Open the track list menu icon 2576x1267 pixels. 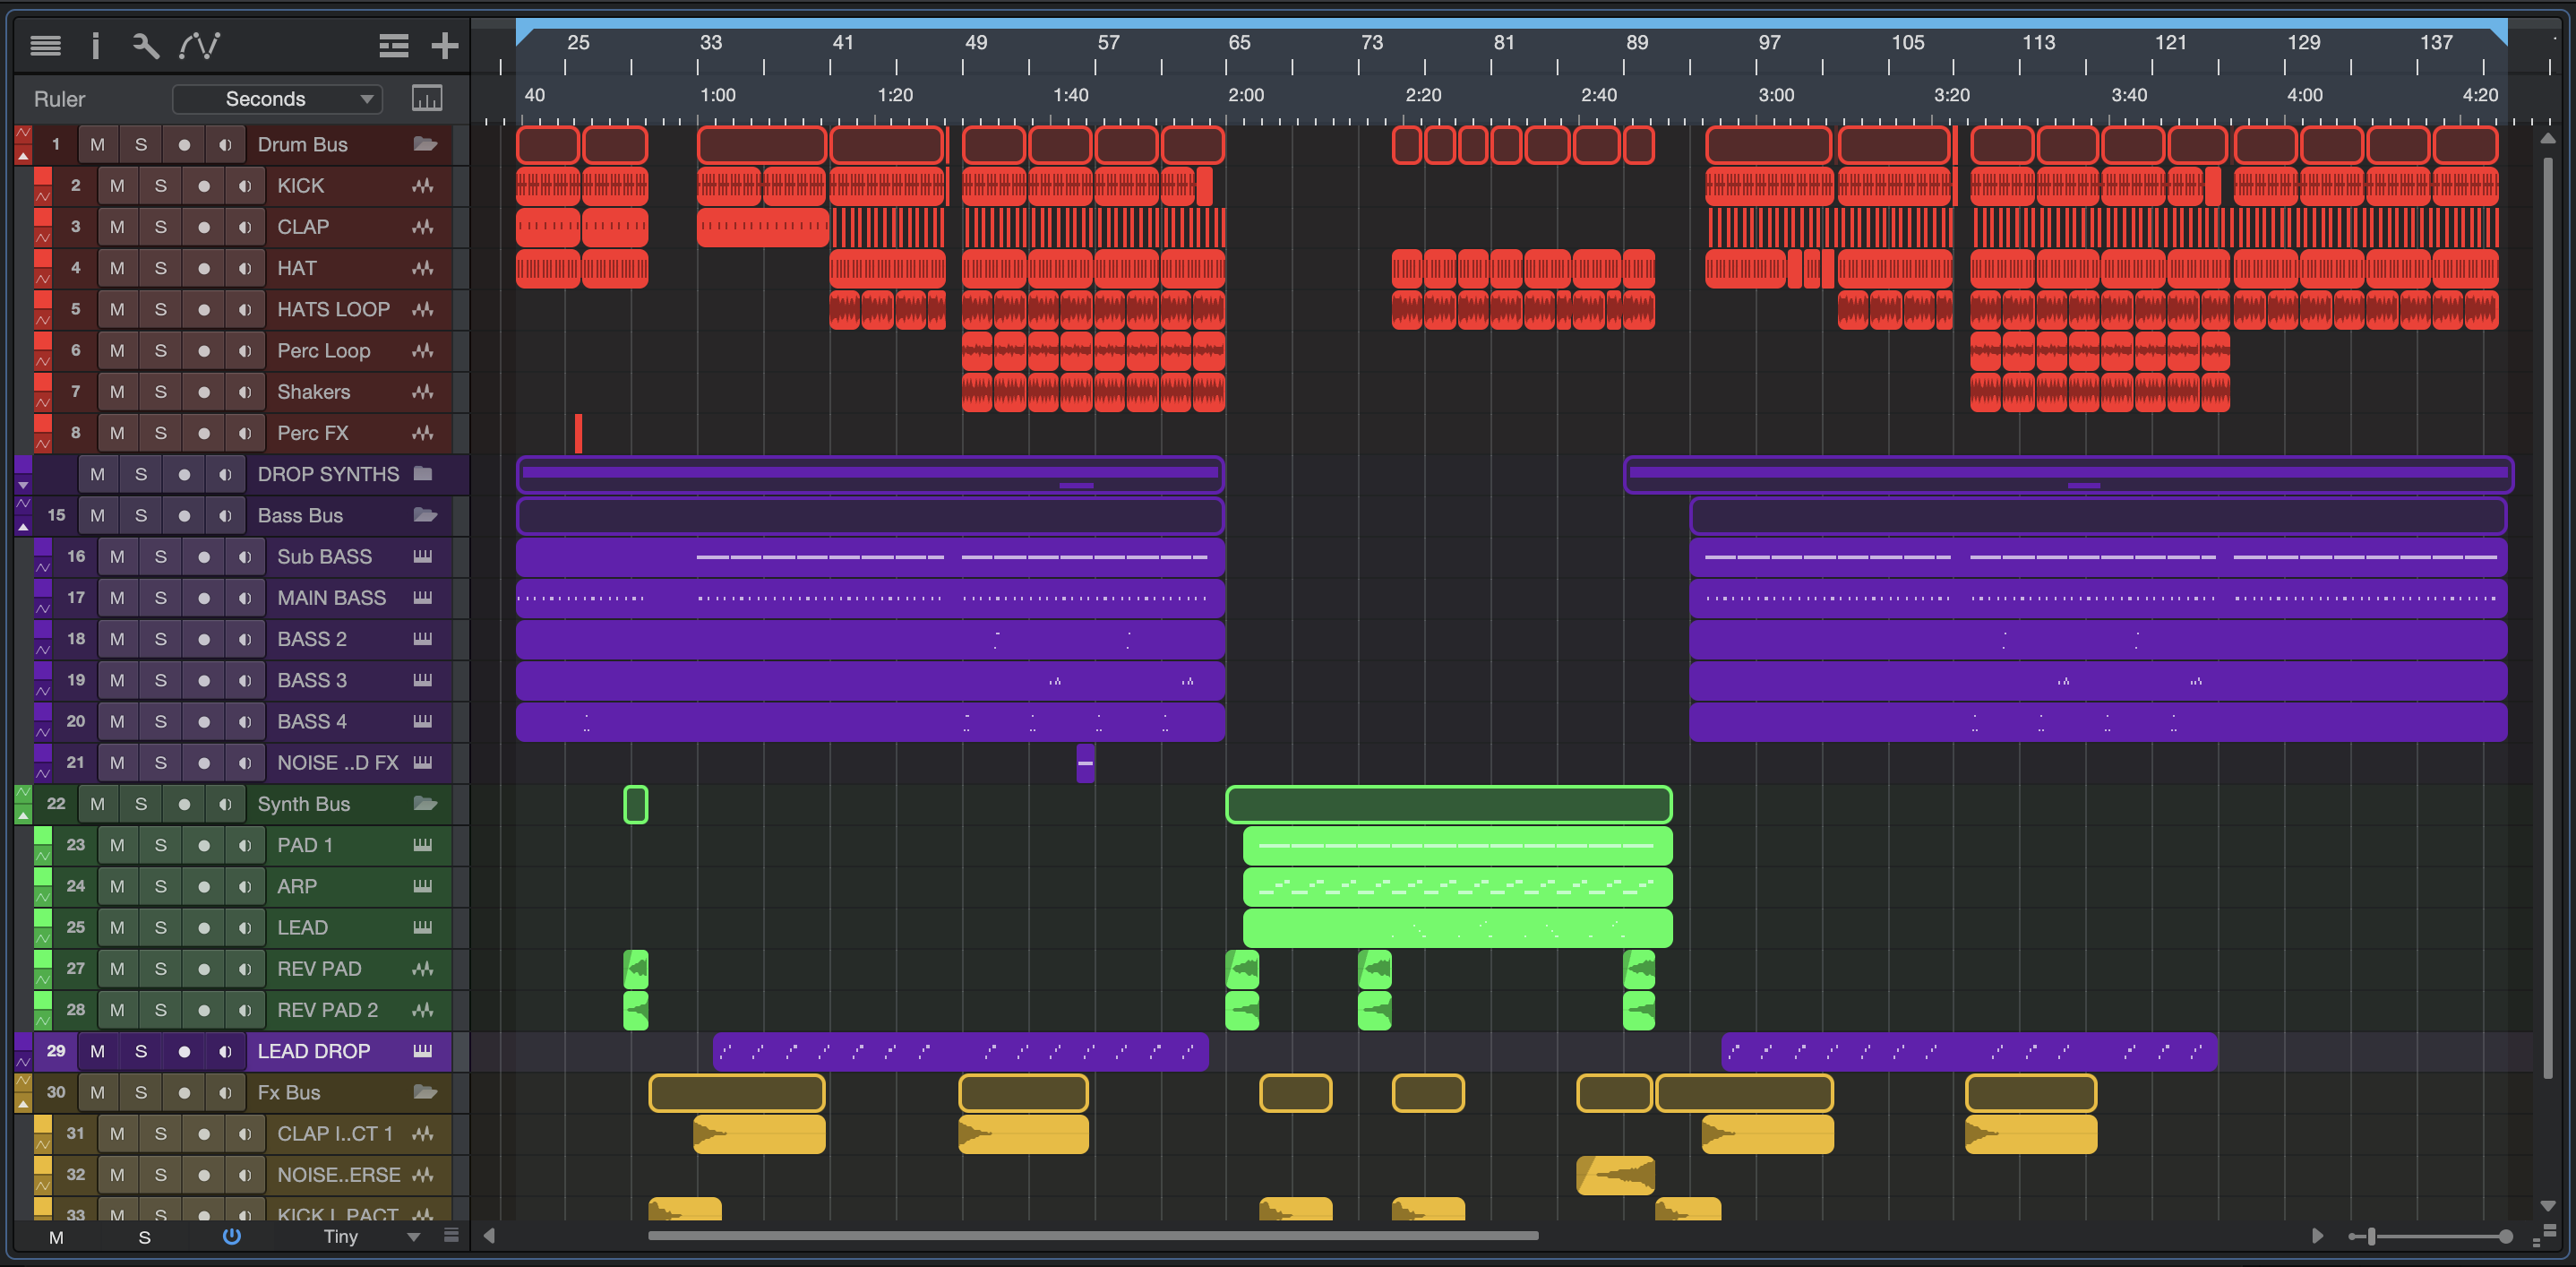tap(45, 45)
